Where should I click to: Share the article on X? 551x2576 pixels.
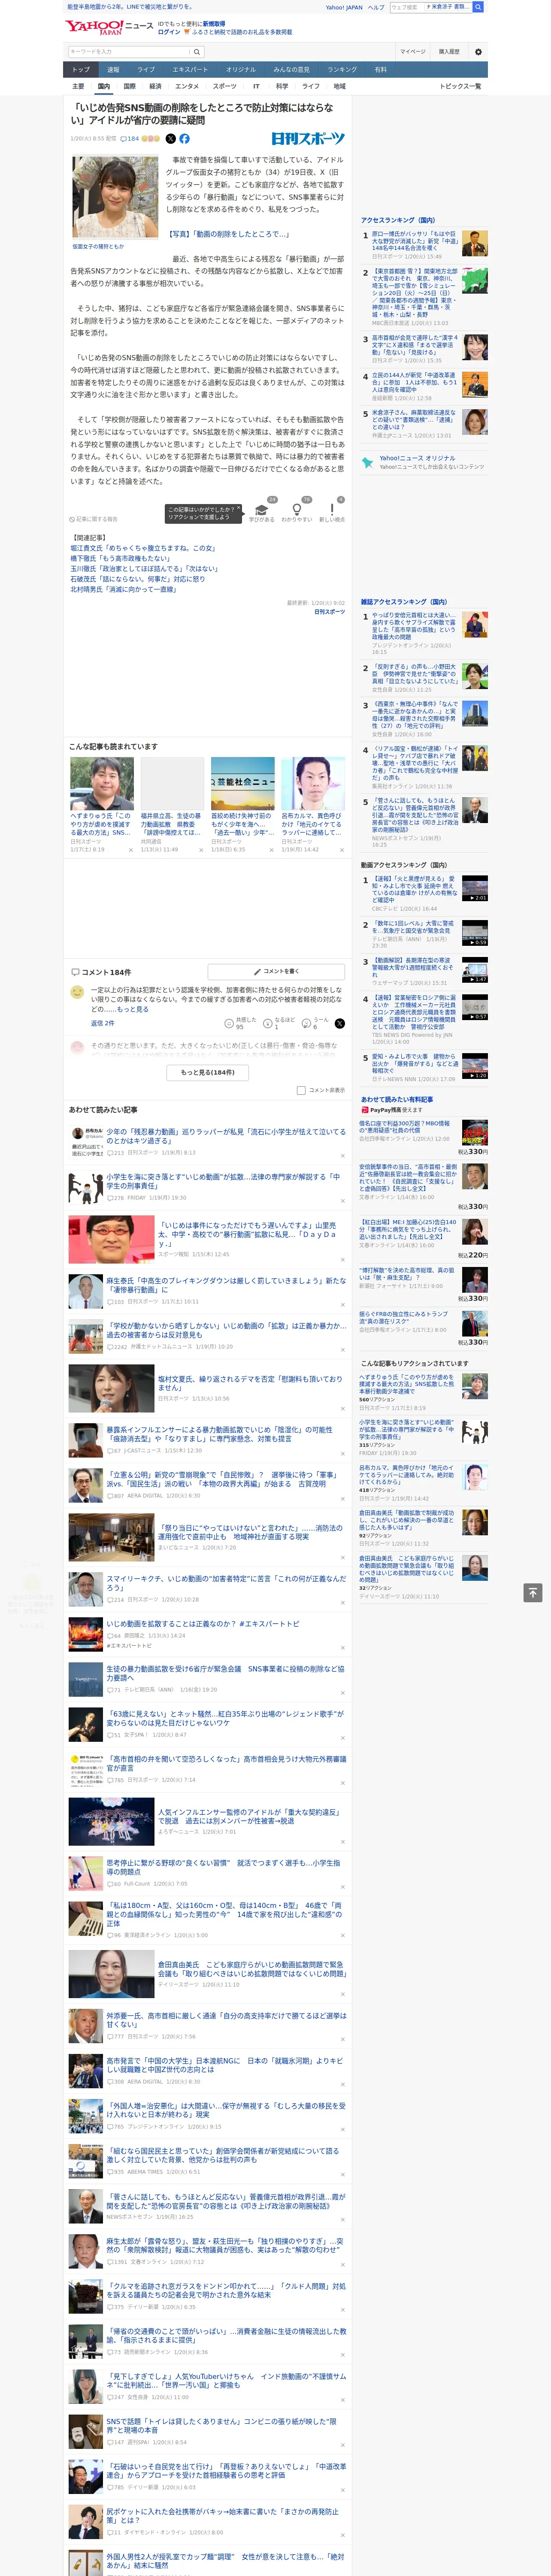click(x=170, y=139)
